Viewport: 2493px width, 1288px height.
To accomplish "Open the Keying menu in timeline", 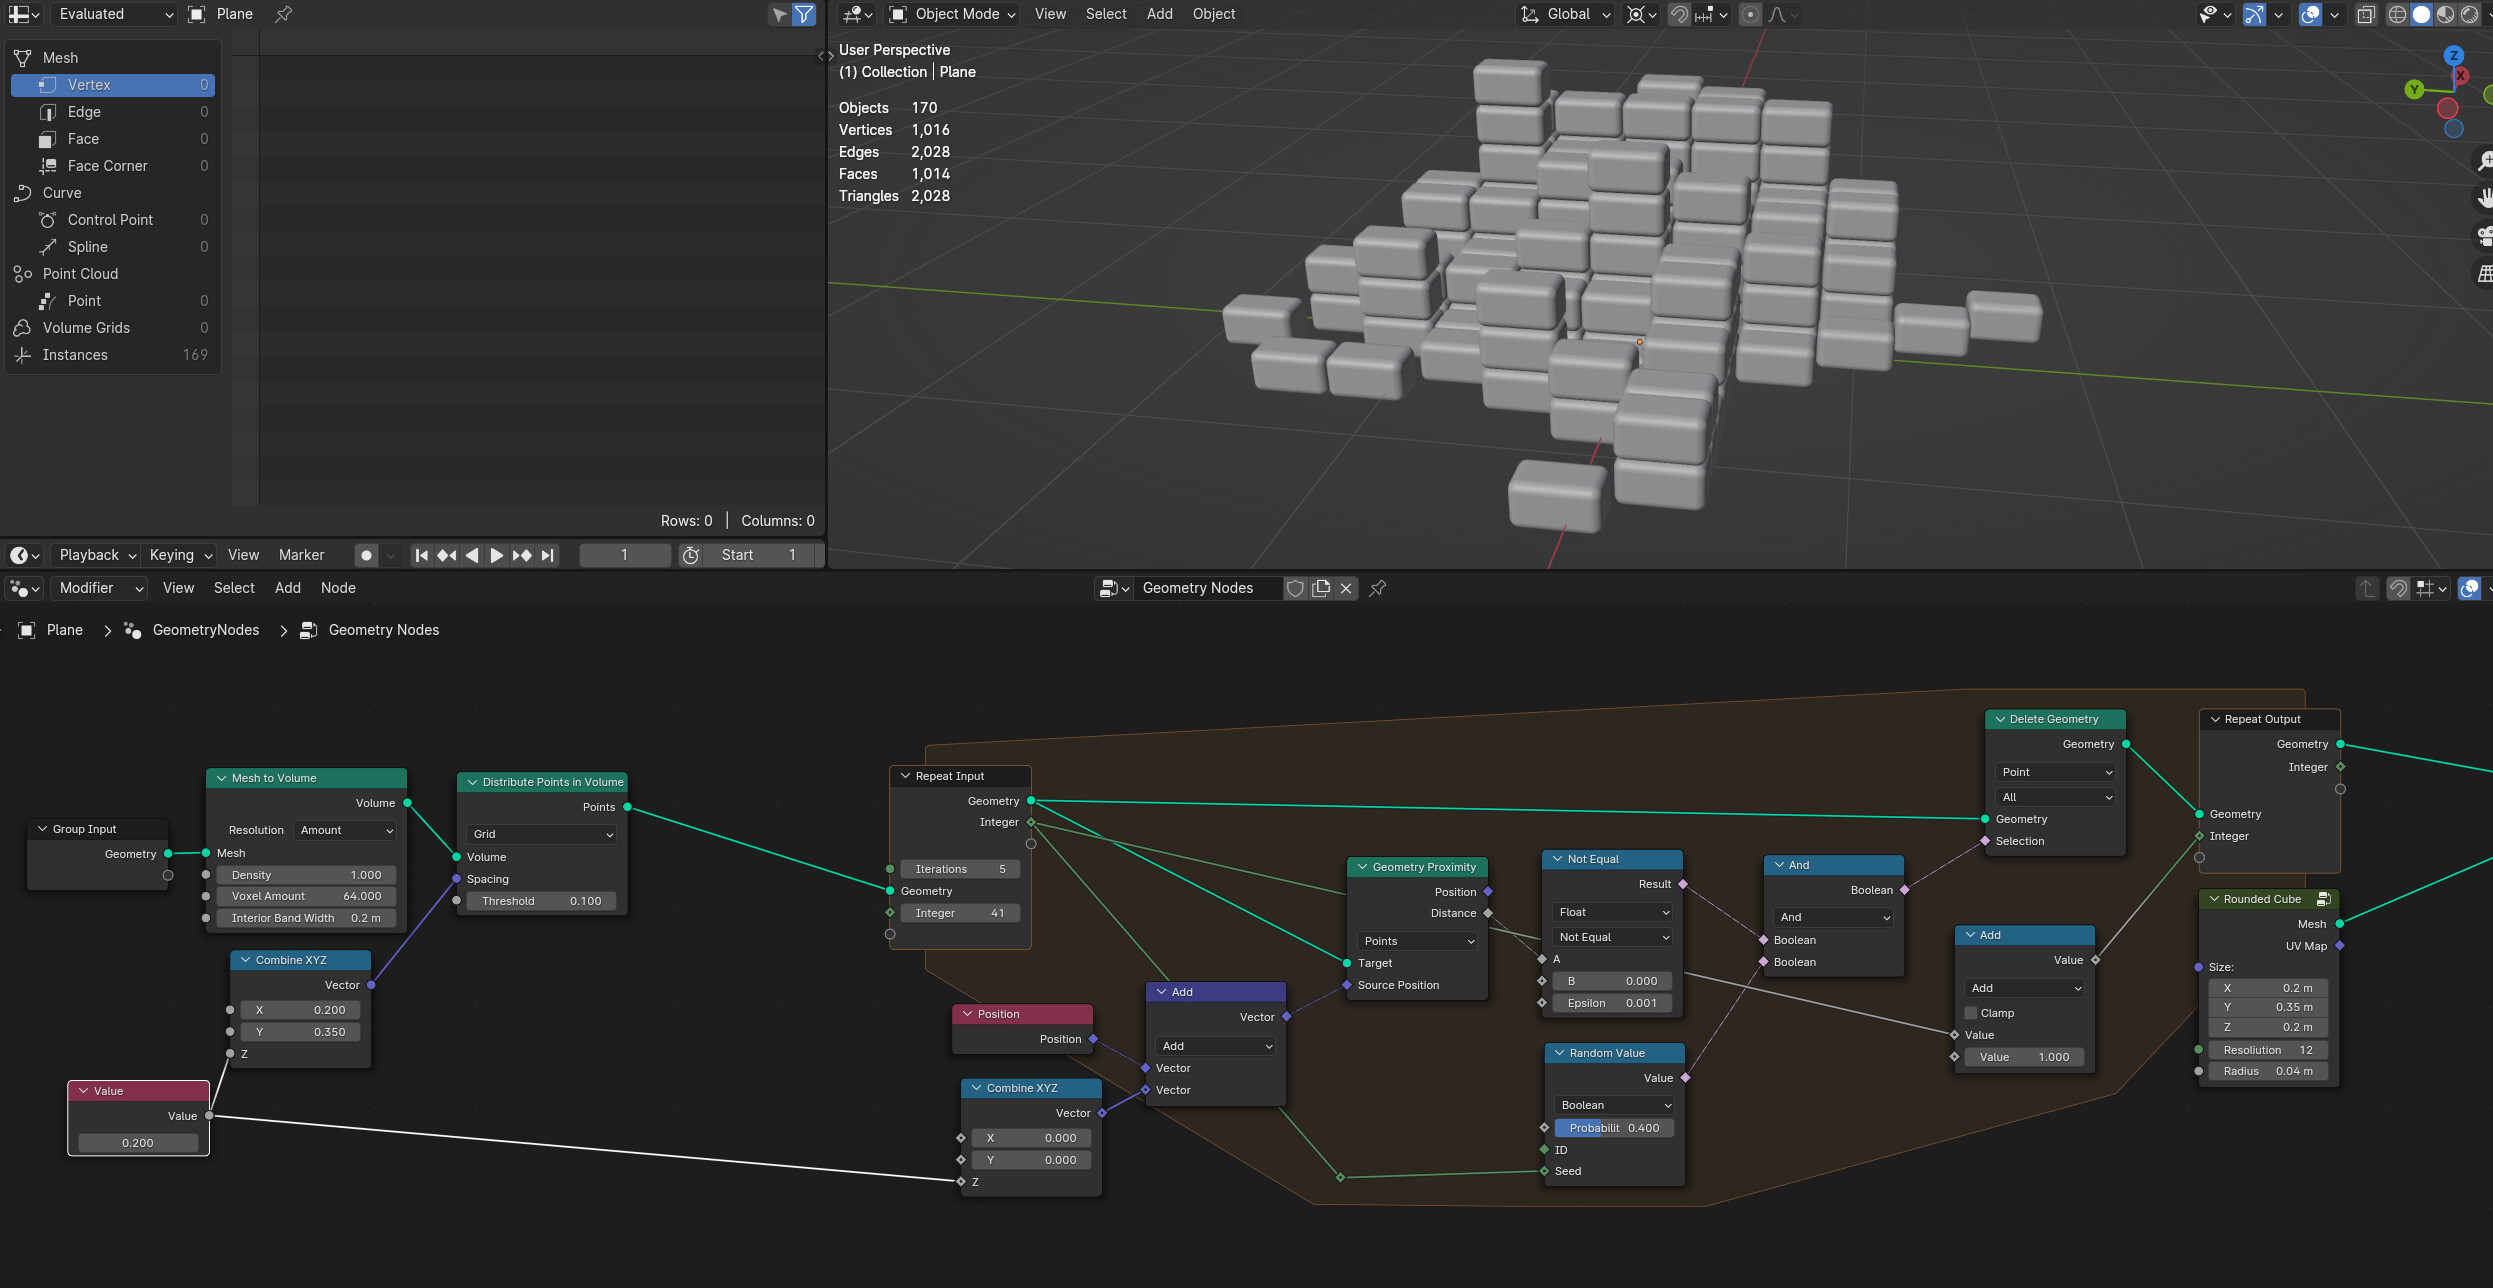I will tap(180, 555).
